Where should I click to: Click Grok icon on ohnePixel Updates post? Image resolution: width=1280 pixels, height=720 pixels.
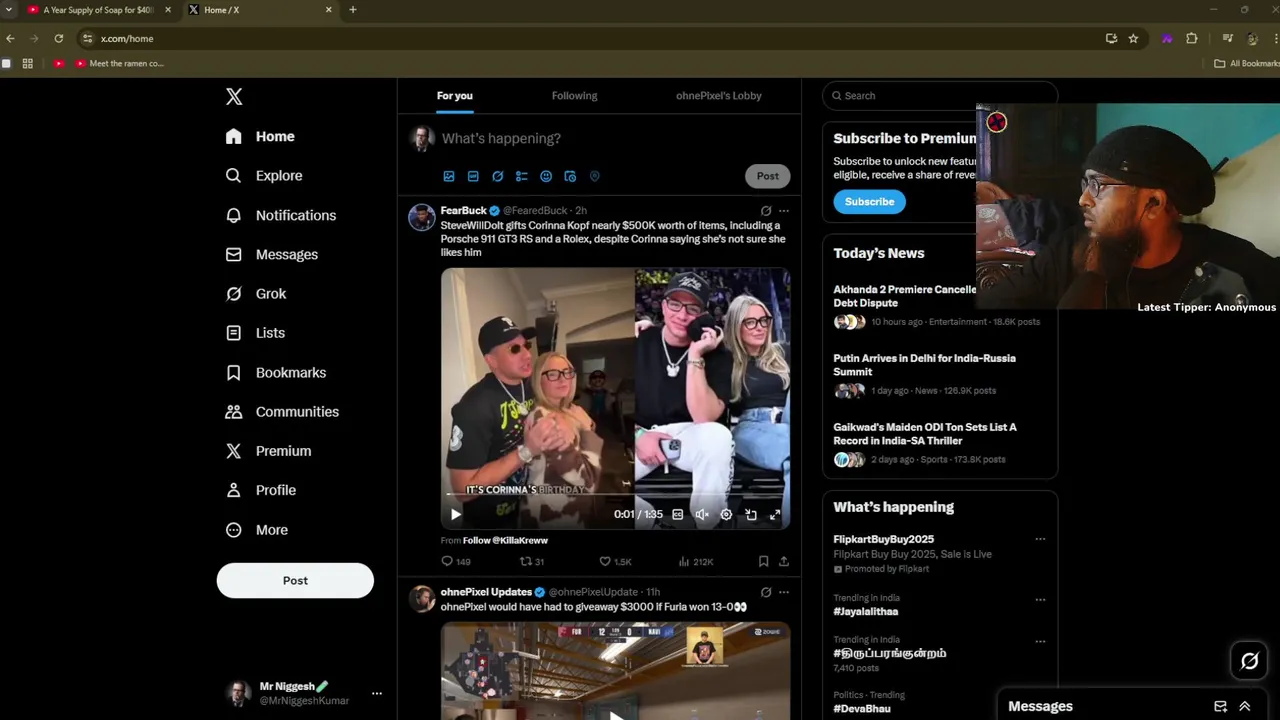[765, 592]
